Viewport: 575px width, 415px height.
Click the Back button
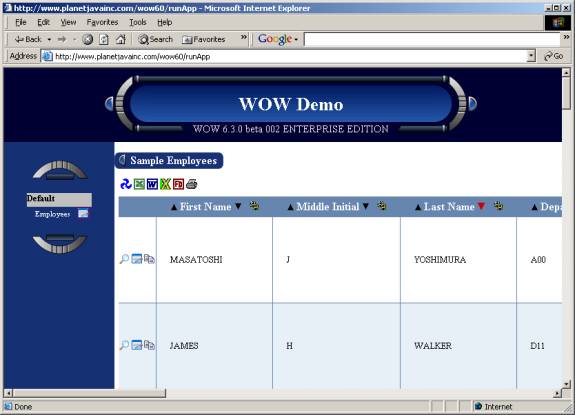coord(28,39)
